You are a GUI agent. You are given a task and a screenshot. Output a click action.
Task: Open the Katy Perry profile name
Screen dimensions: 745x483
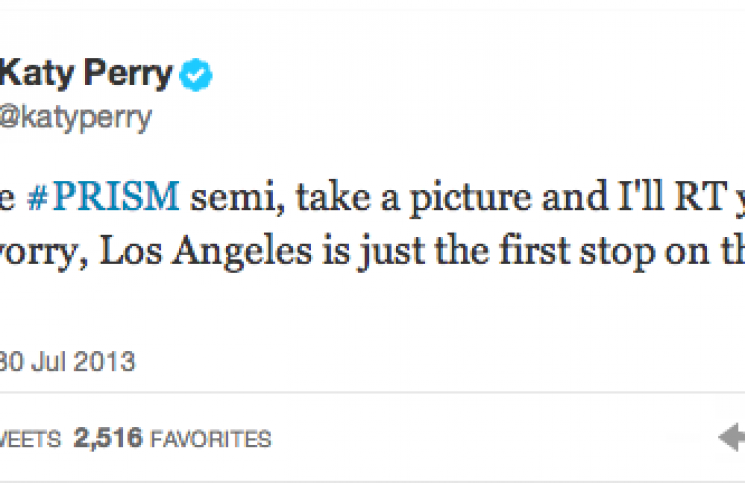(87, 75)
